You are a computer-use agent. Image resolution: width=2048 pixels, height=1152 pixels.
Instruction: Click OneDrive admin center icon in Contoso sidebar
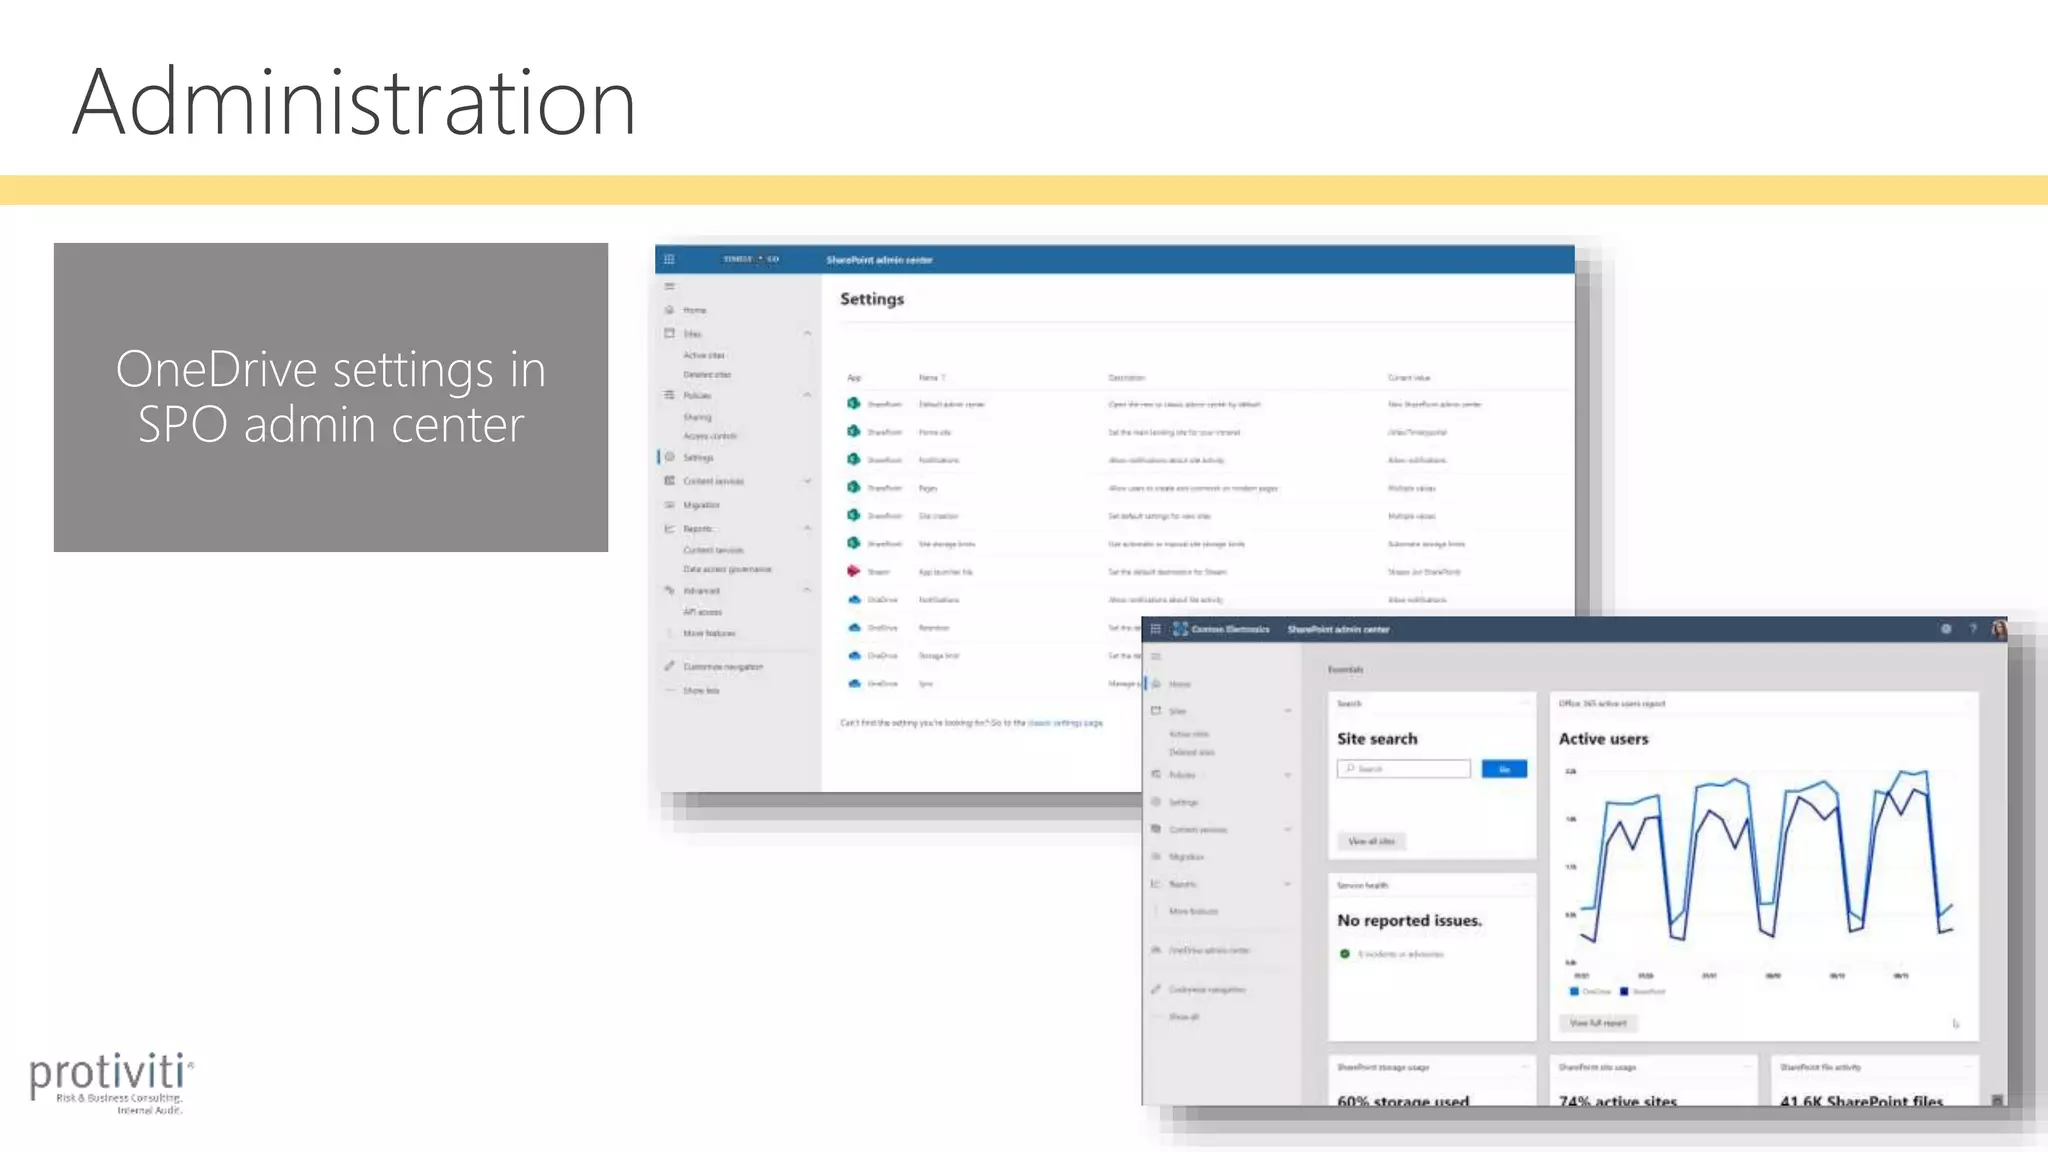tap(1156, 950)
